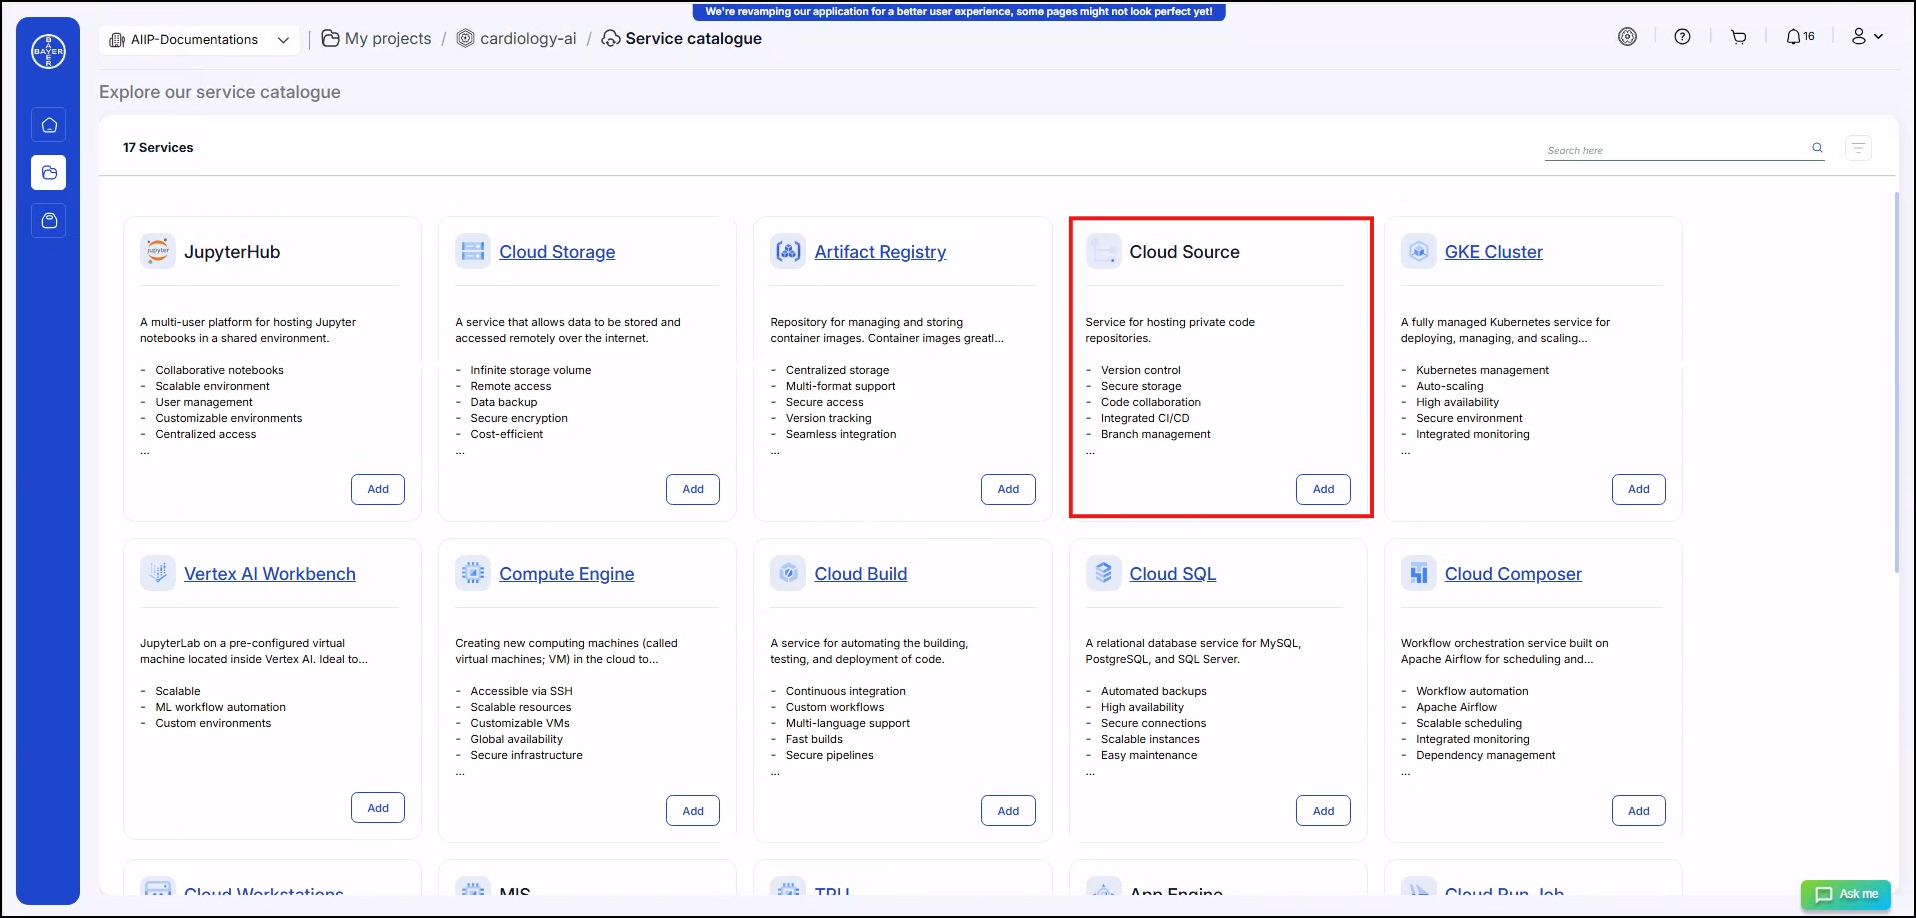Screen dimensions: 1916x918
Task: Click the catalogue vertical scrollbar
Action: click(1896, 382)
